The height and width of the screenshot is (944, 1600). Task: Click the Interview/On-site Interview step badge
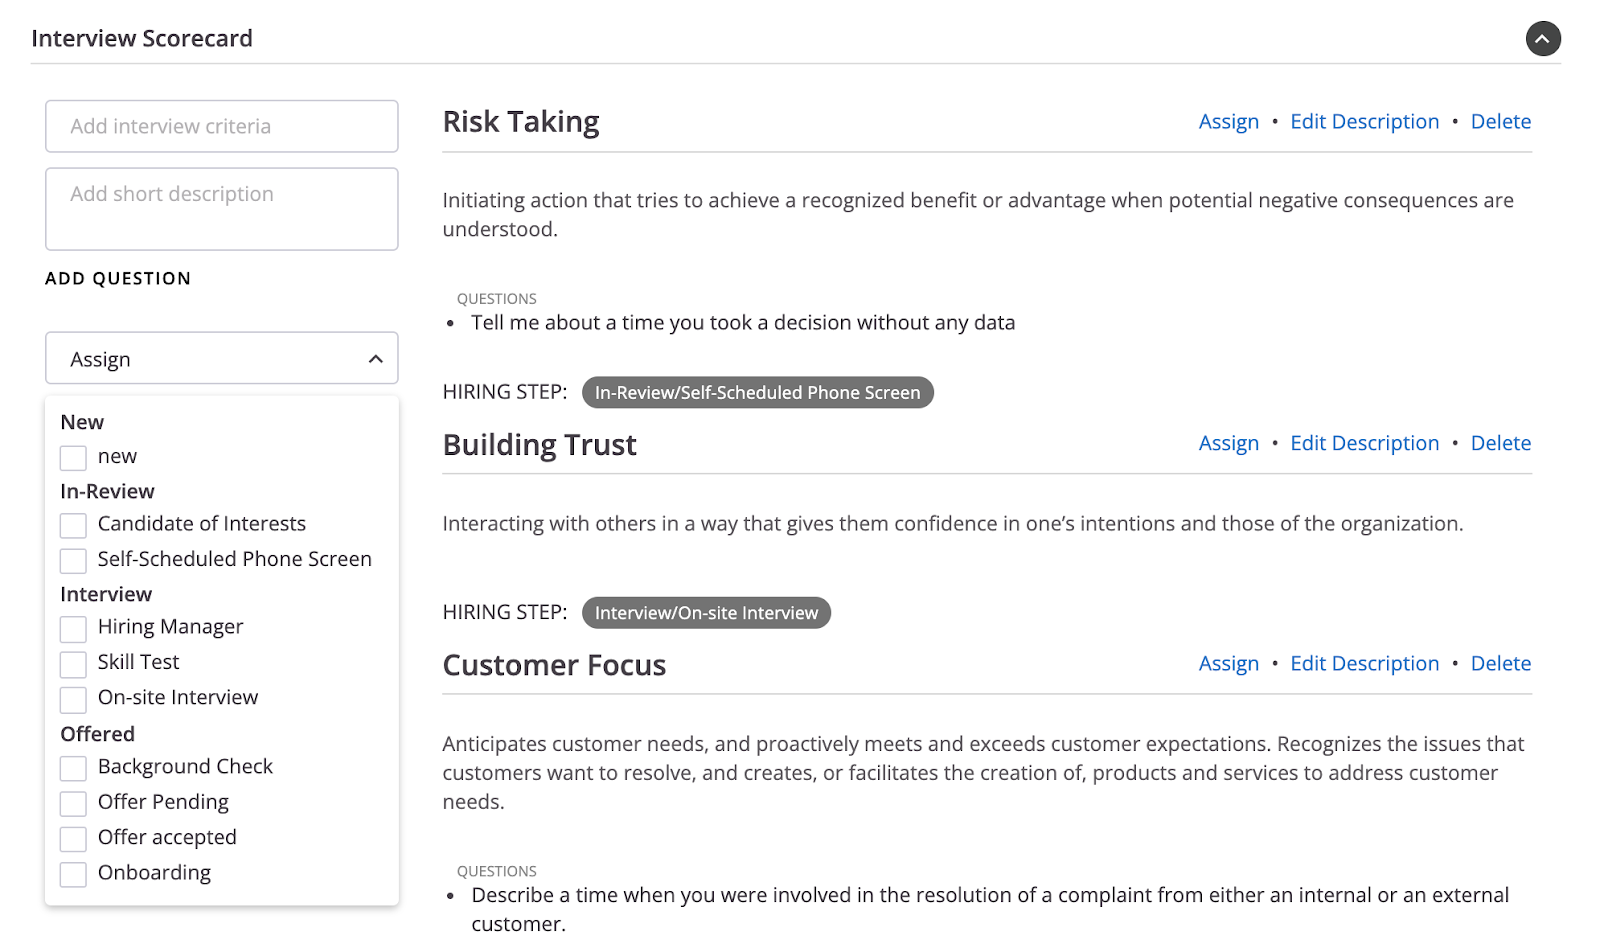[706, 613]
